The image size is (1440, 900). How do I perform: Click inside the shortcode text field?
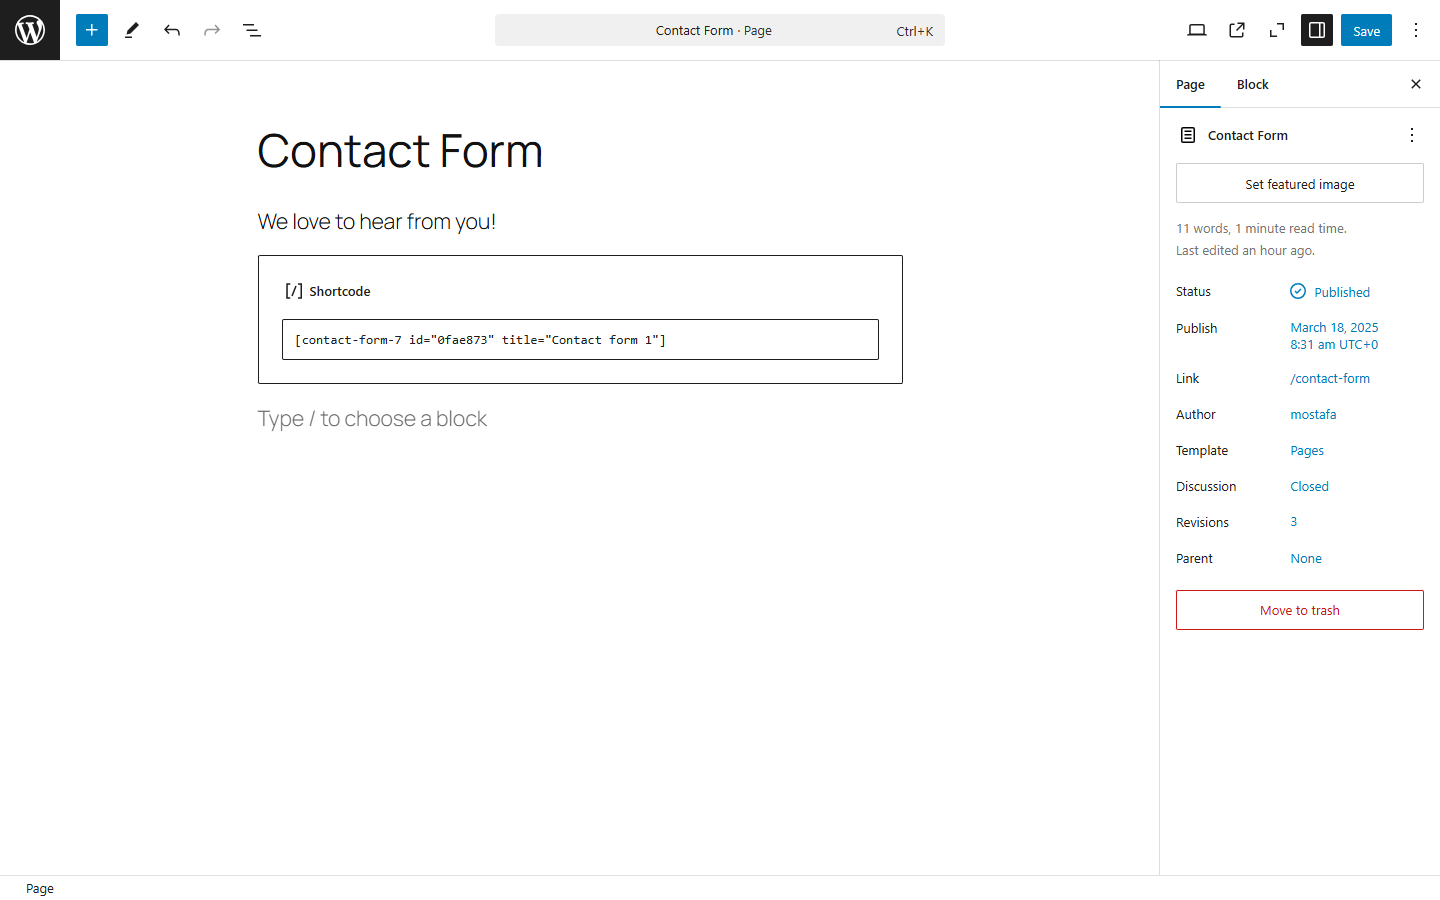[580, 339]
